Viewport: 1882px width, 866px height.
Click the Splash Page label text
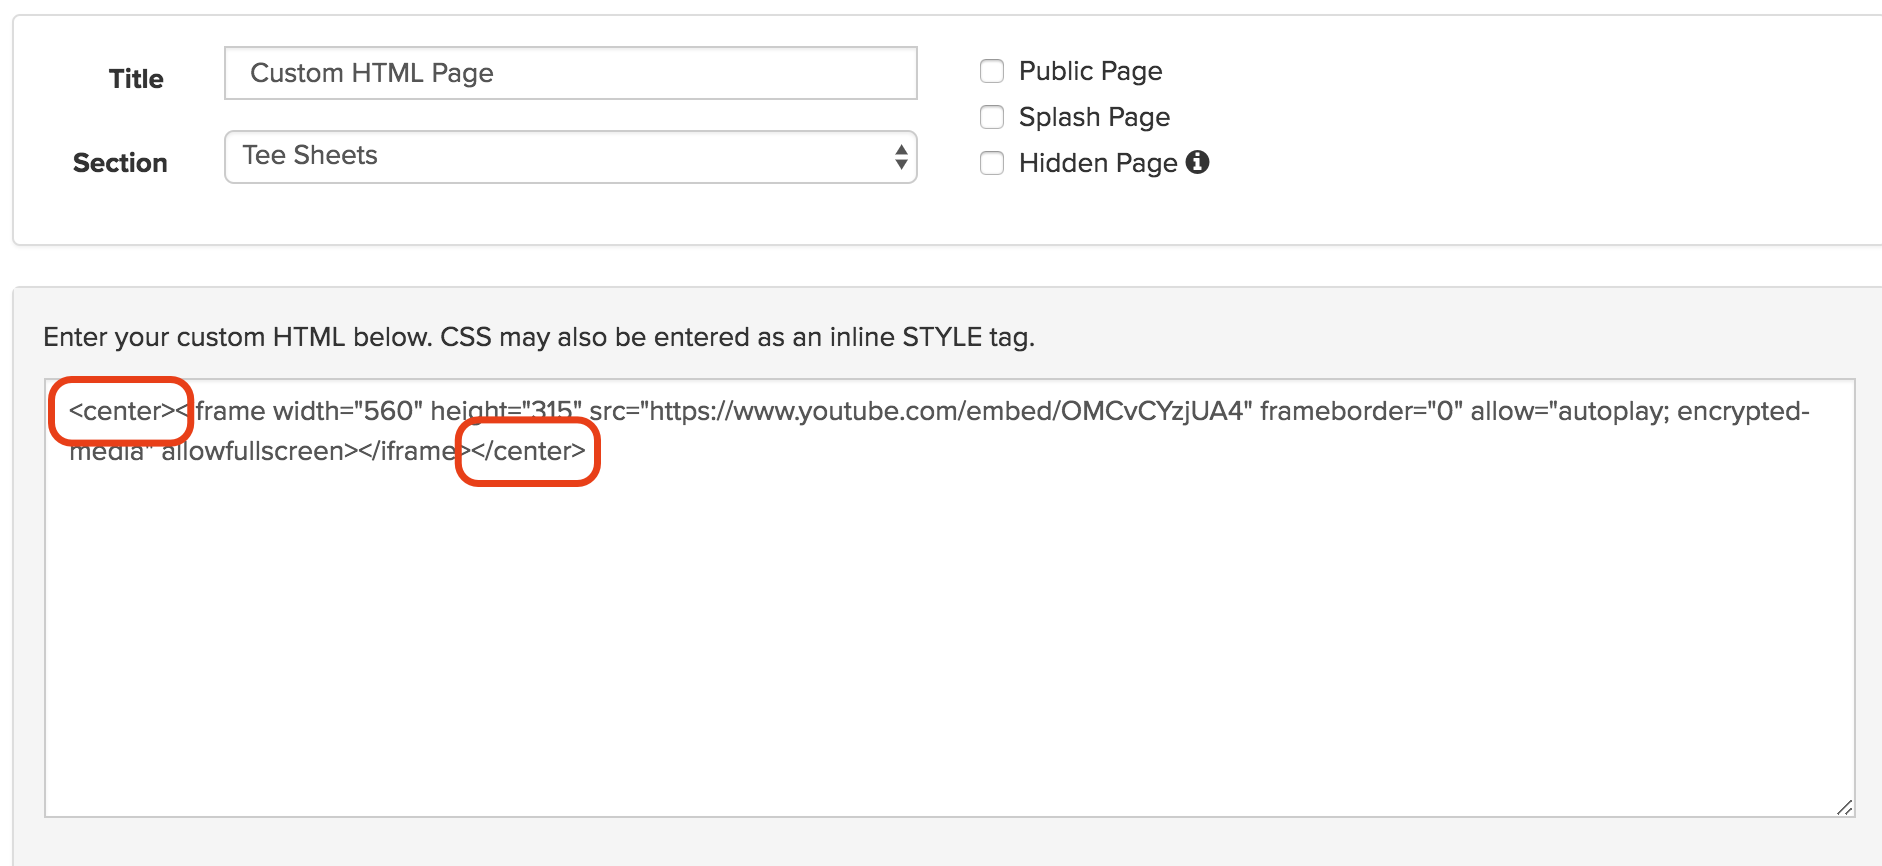1094,117
